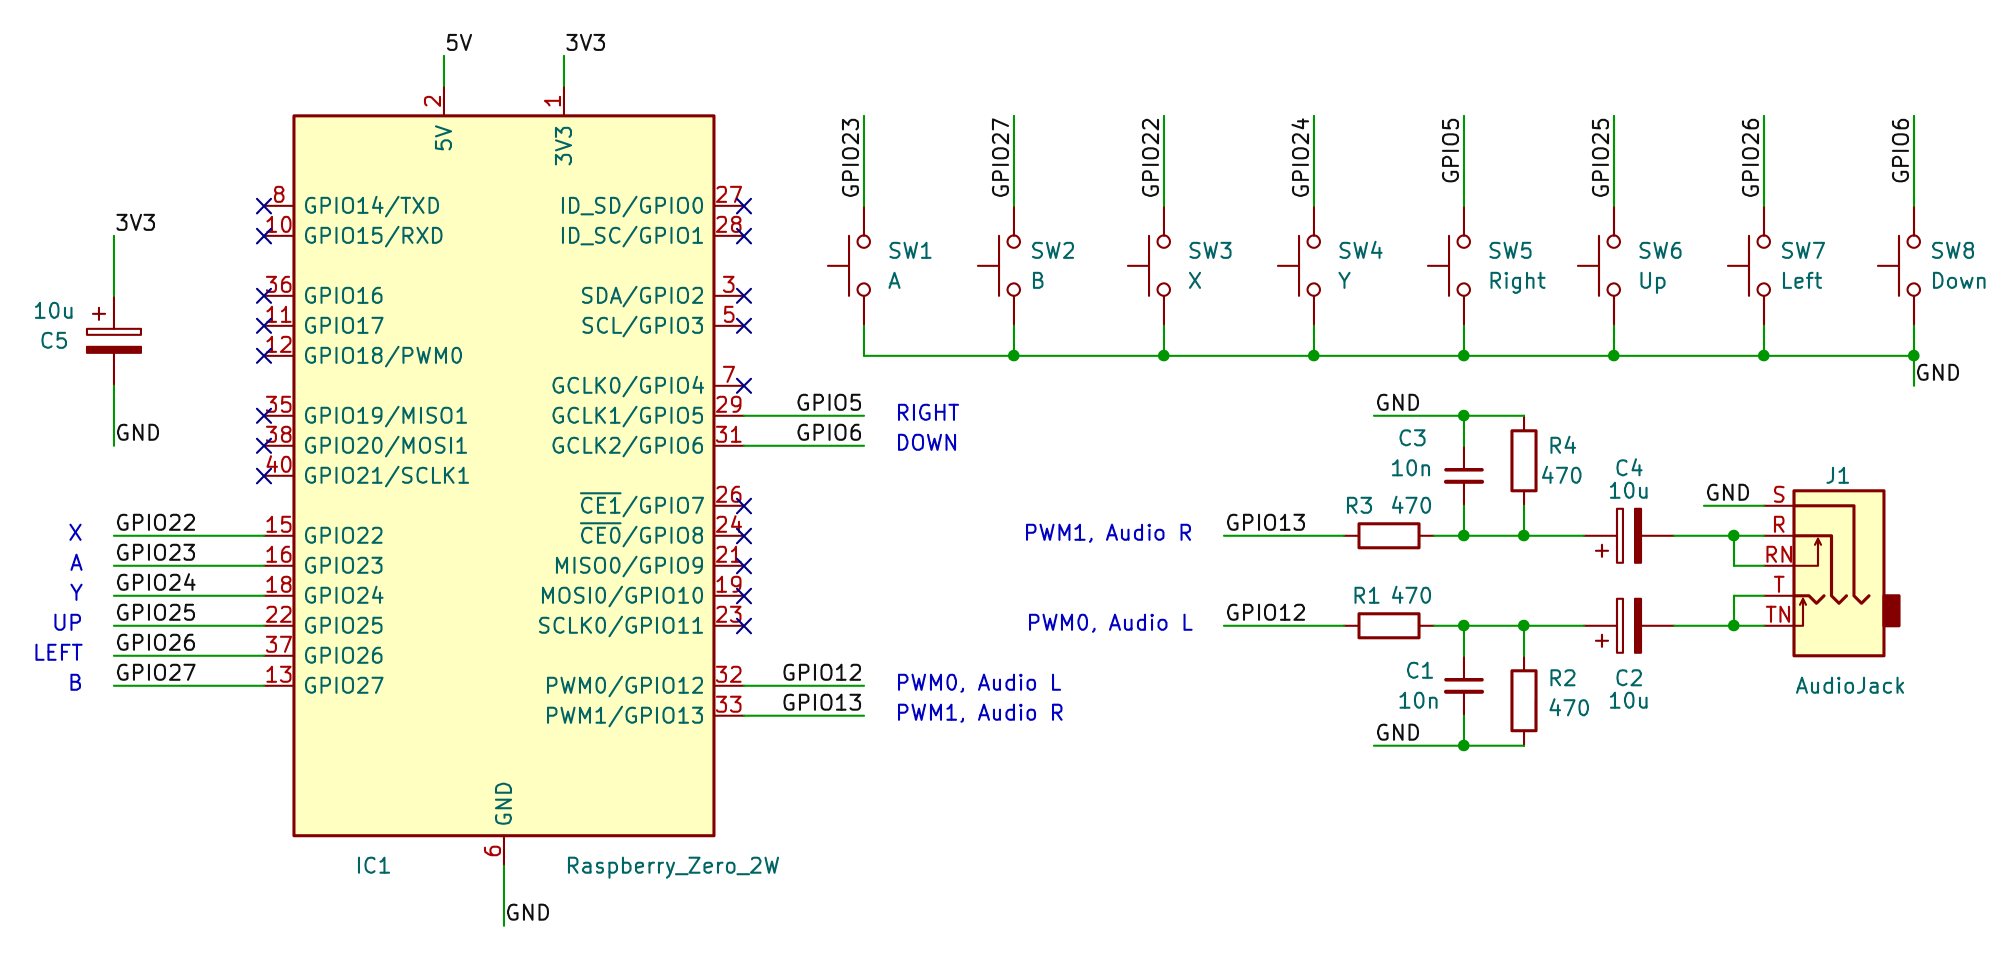Viewport: 2012px width, 960px height.
Task: Select the Raspberry_Zero_2W value text
Action: point(672,866)
